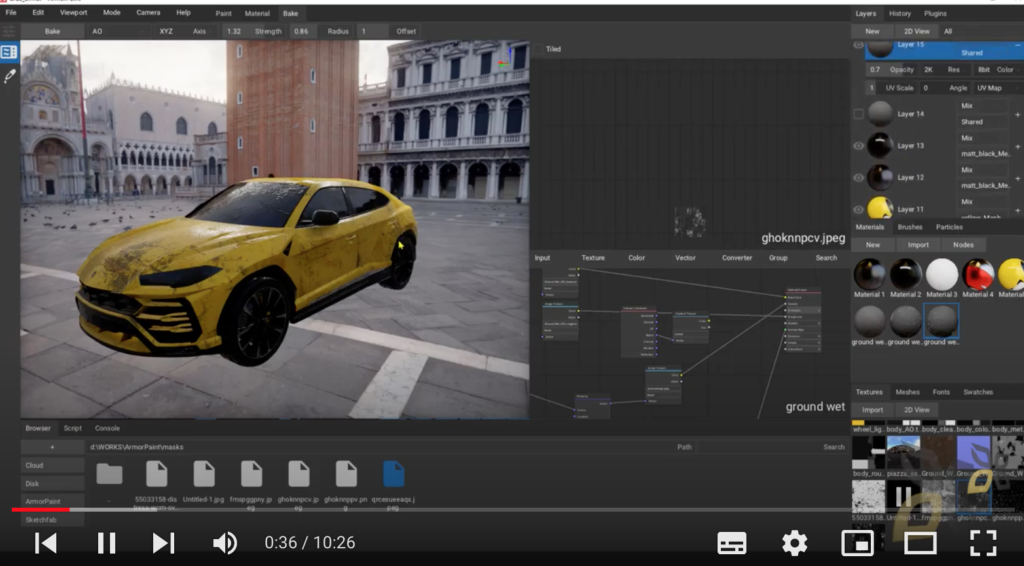Image resolution: width=1024 pixels, height=566 pixels.
Task: Select Material 1 sphere
Action: (x=869, y=274)
